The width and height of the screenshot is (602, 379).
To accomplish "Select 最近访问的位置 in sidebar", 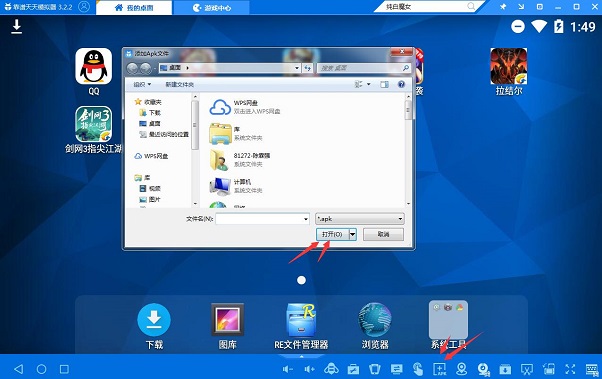I will pos(164,134).
